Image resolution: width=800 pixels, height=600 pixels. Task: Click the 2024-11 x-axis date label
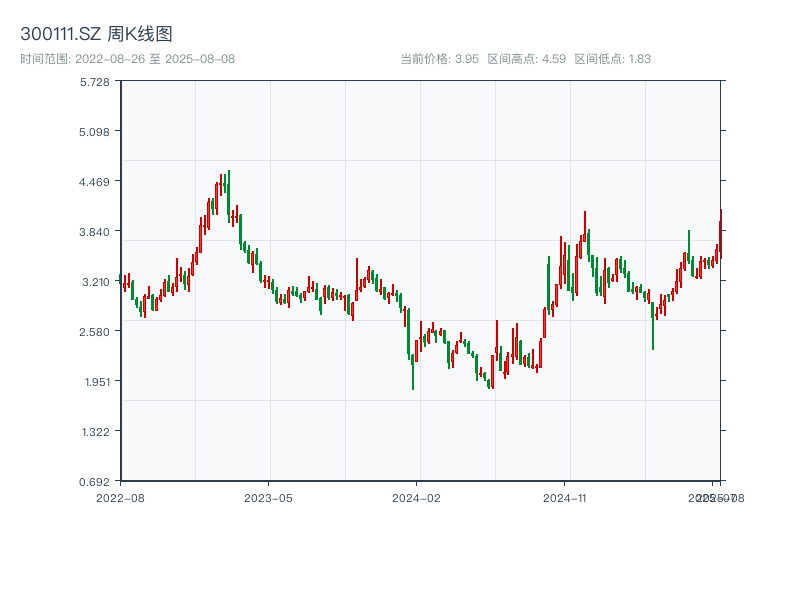pos(564,497)
